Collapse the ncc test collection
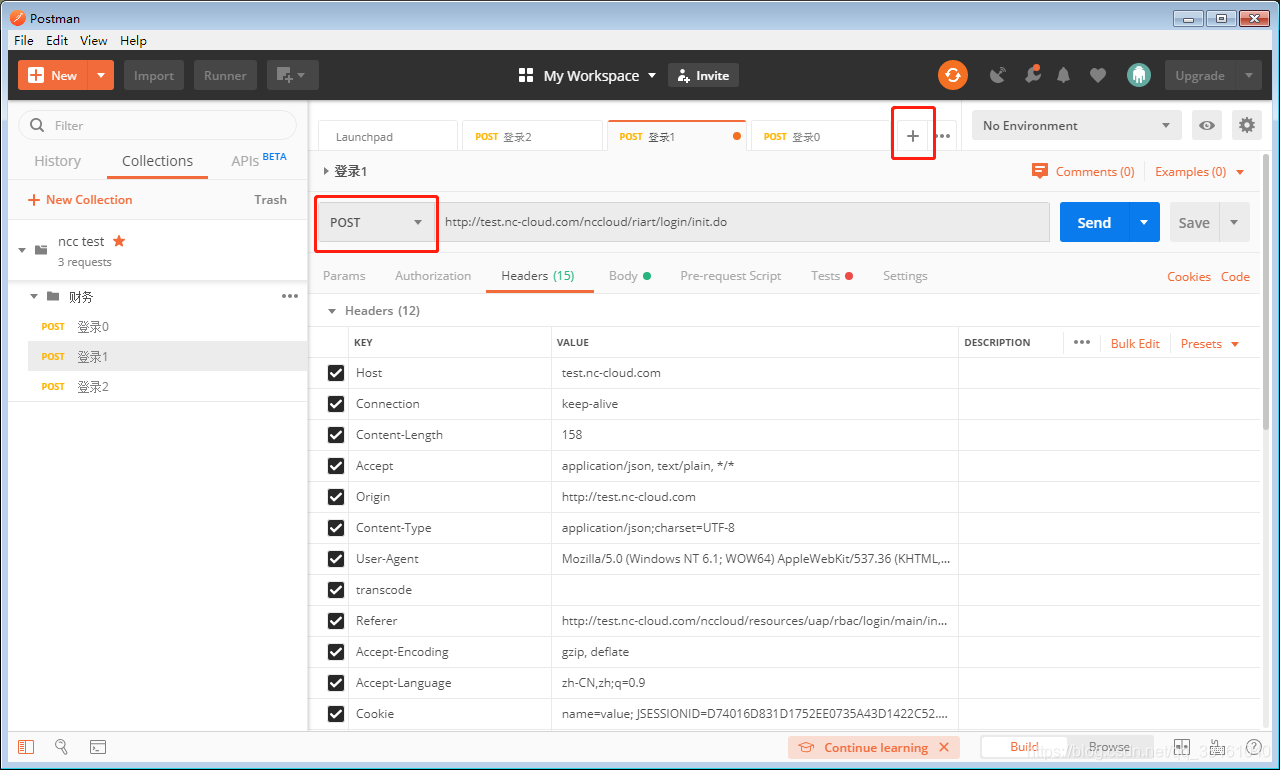 (22, 250)
